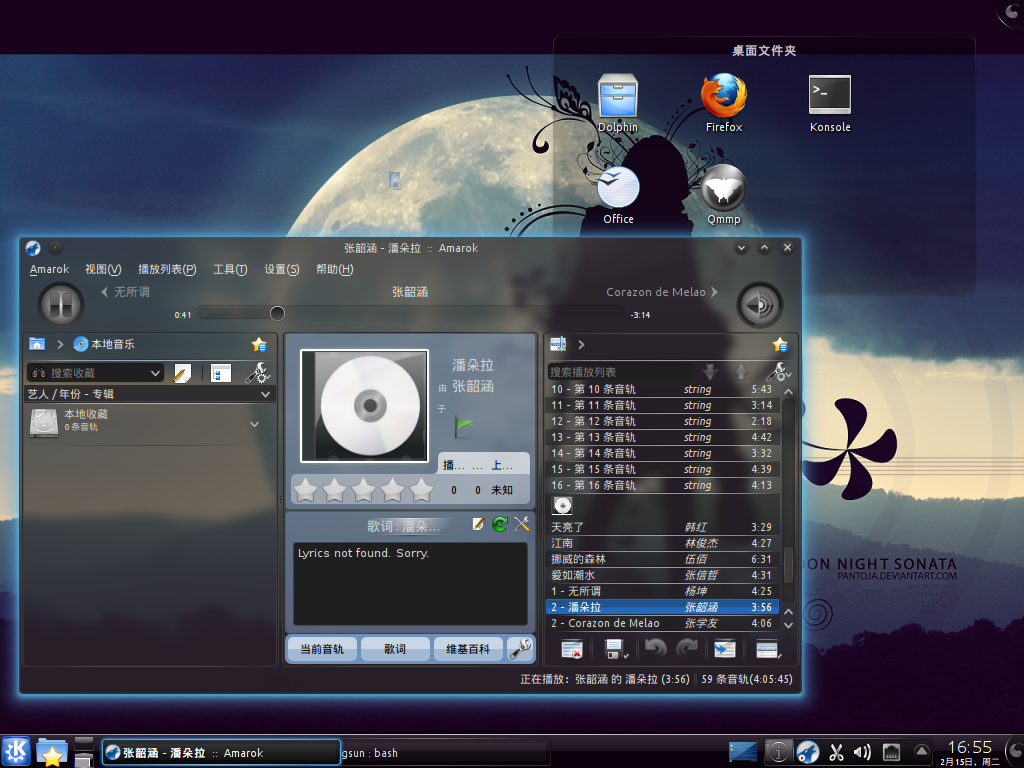Open playlist bookmarks star icon

click(x=780, y=344)
